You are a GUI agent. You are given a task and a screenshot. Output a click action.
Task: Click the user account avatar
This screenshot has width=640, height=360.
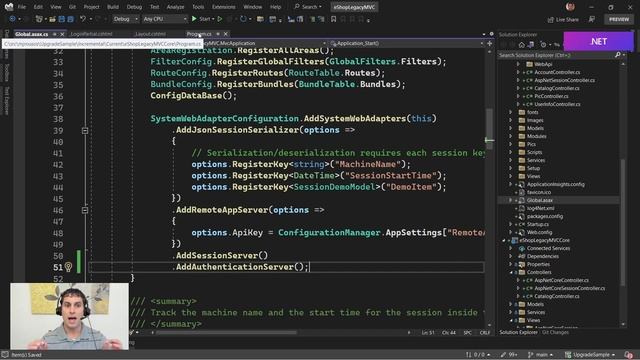(x=570, y=7)
